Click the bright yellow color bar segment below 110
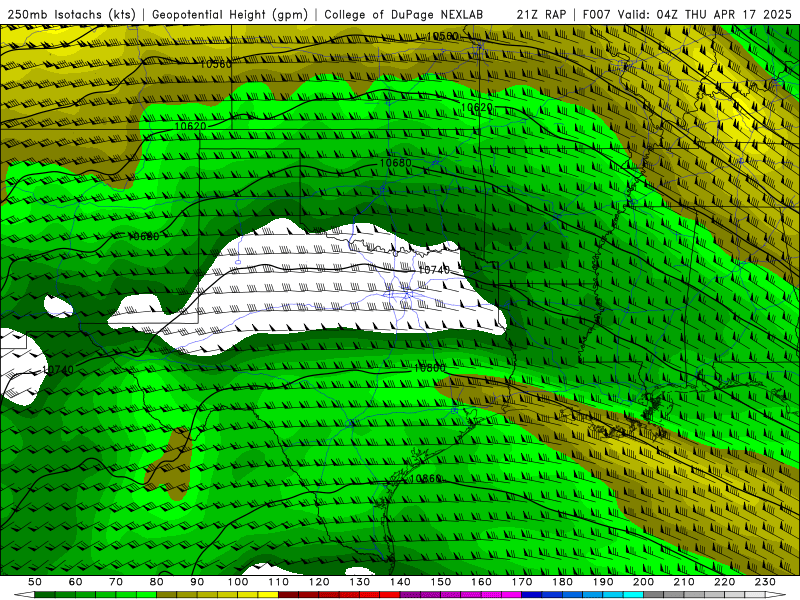The width and height of the screenshot is (800, 600). pos(268,595)
